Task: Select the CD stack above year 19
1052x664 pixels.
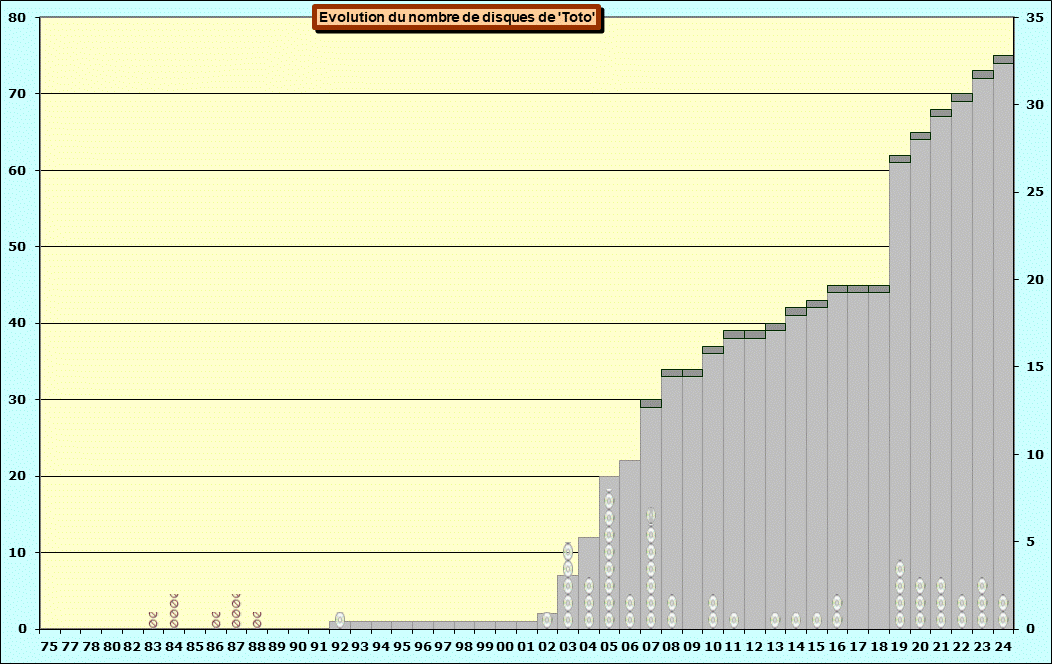Action: click(900, 594)
